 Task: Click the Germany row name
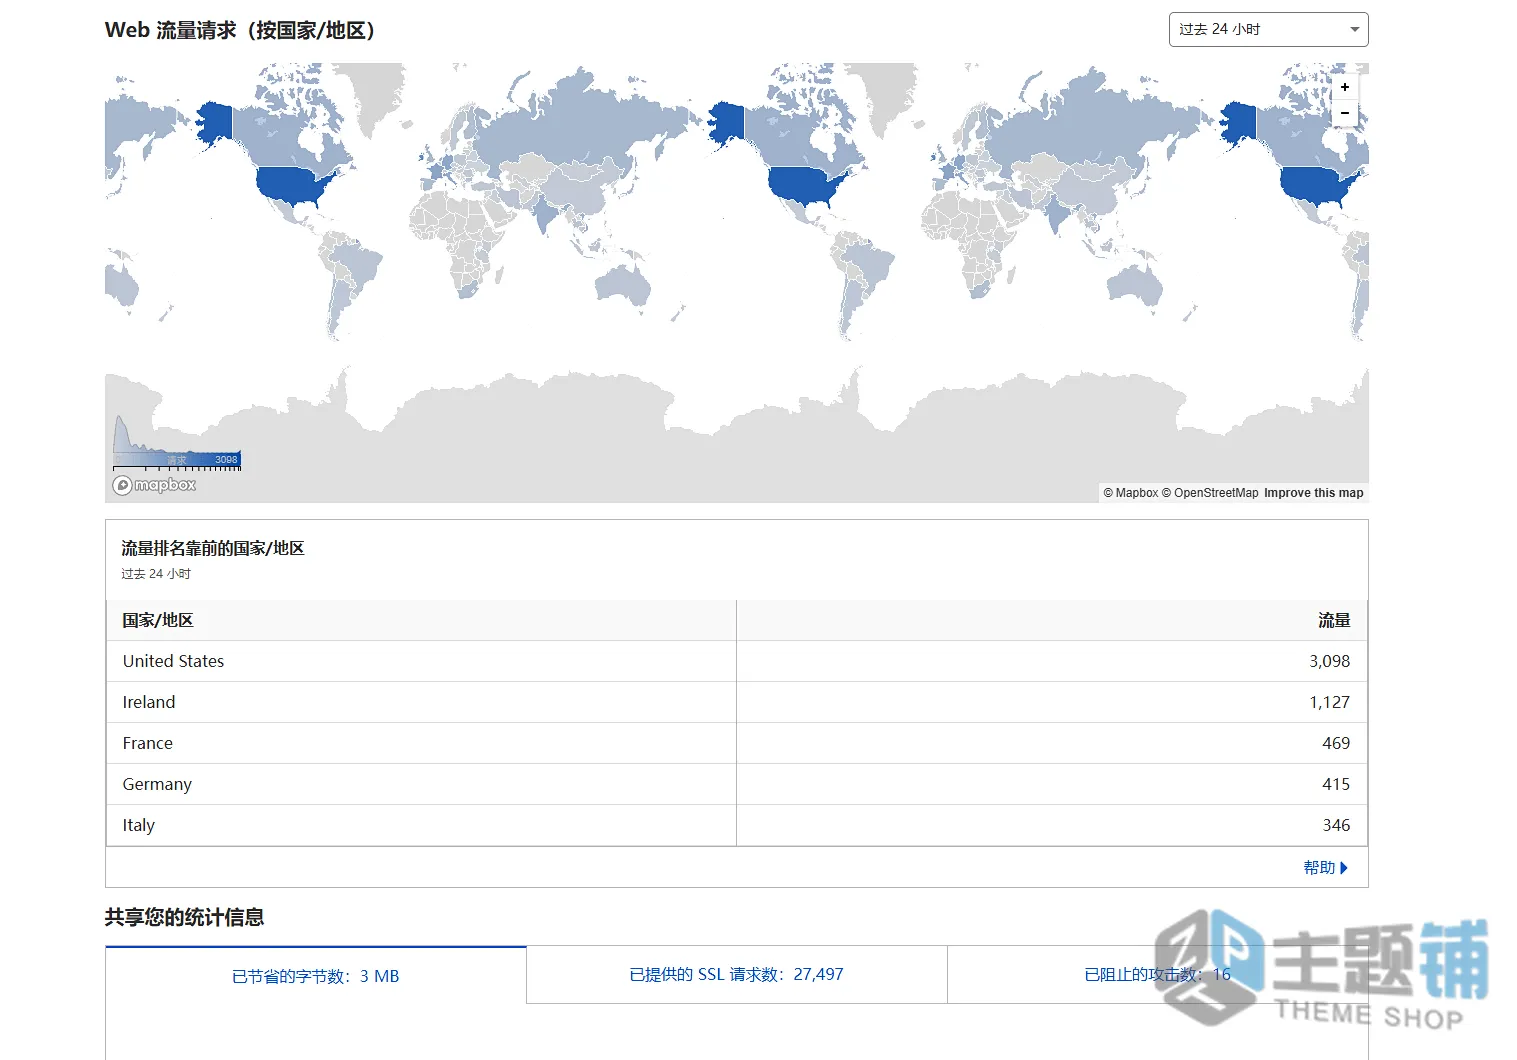157,784
